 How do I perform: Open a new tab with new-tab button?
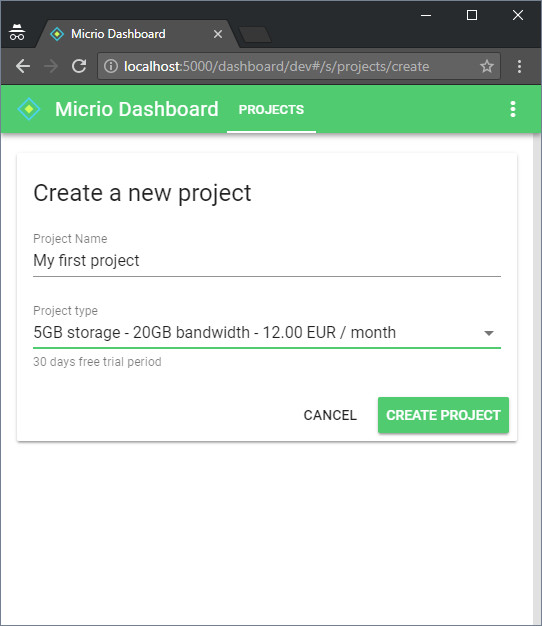click(x=255, y=35)
